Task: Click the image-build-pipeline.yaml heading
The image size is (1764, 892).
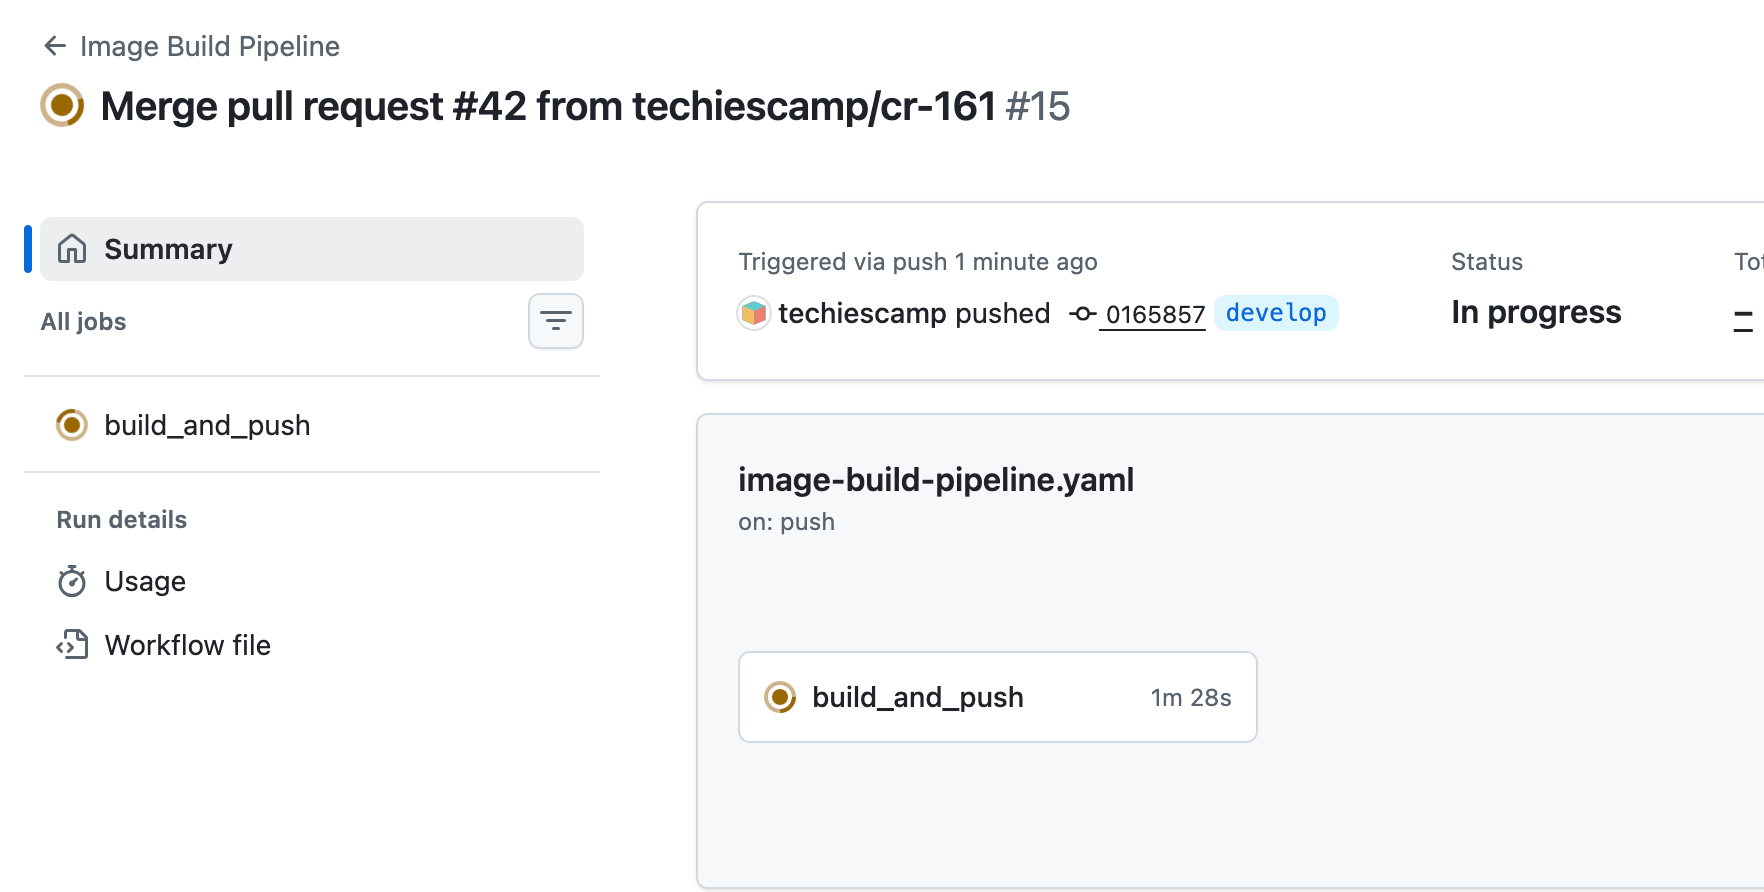Action: (x=936, y=480)
